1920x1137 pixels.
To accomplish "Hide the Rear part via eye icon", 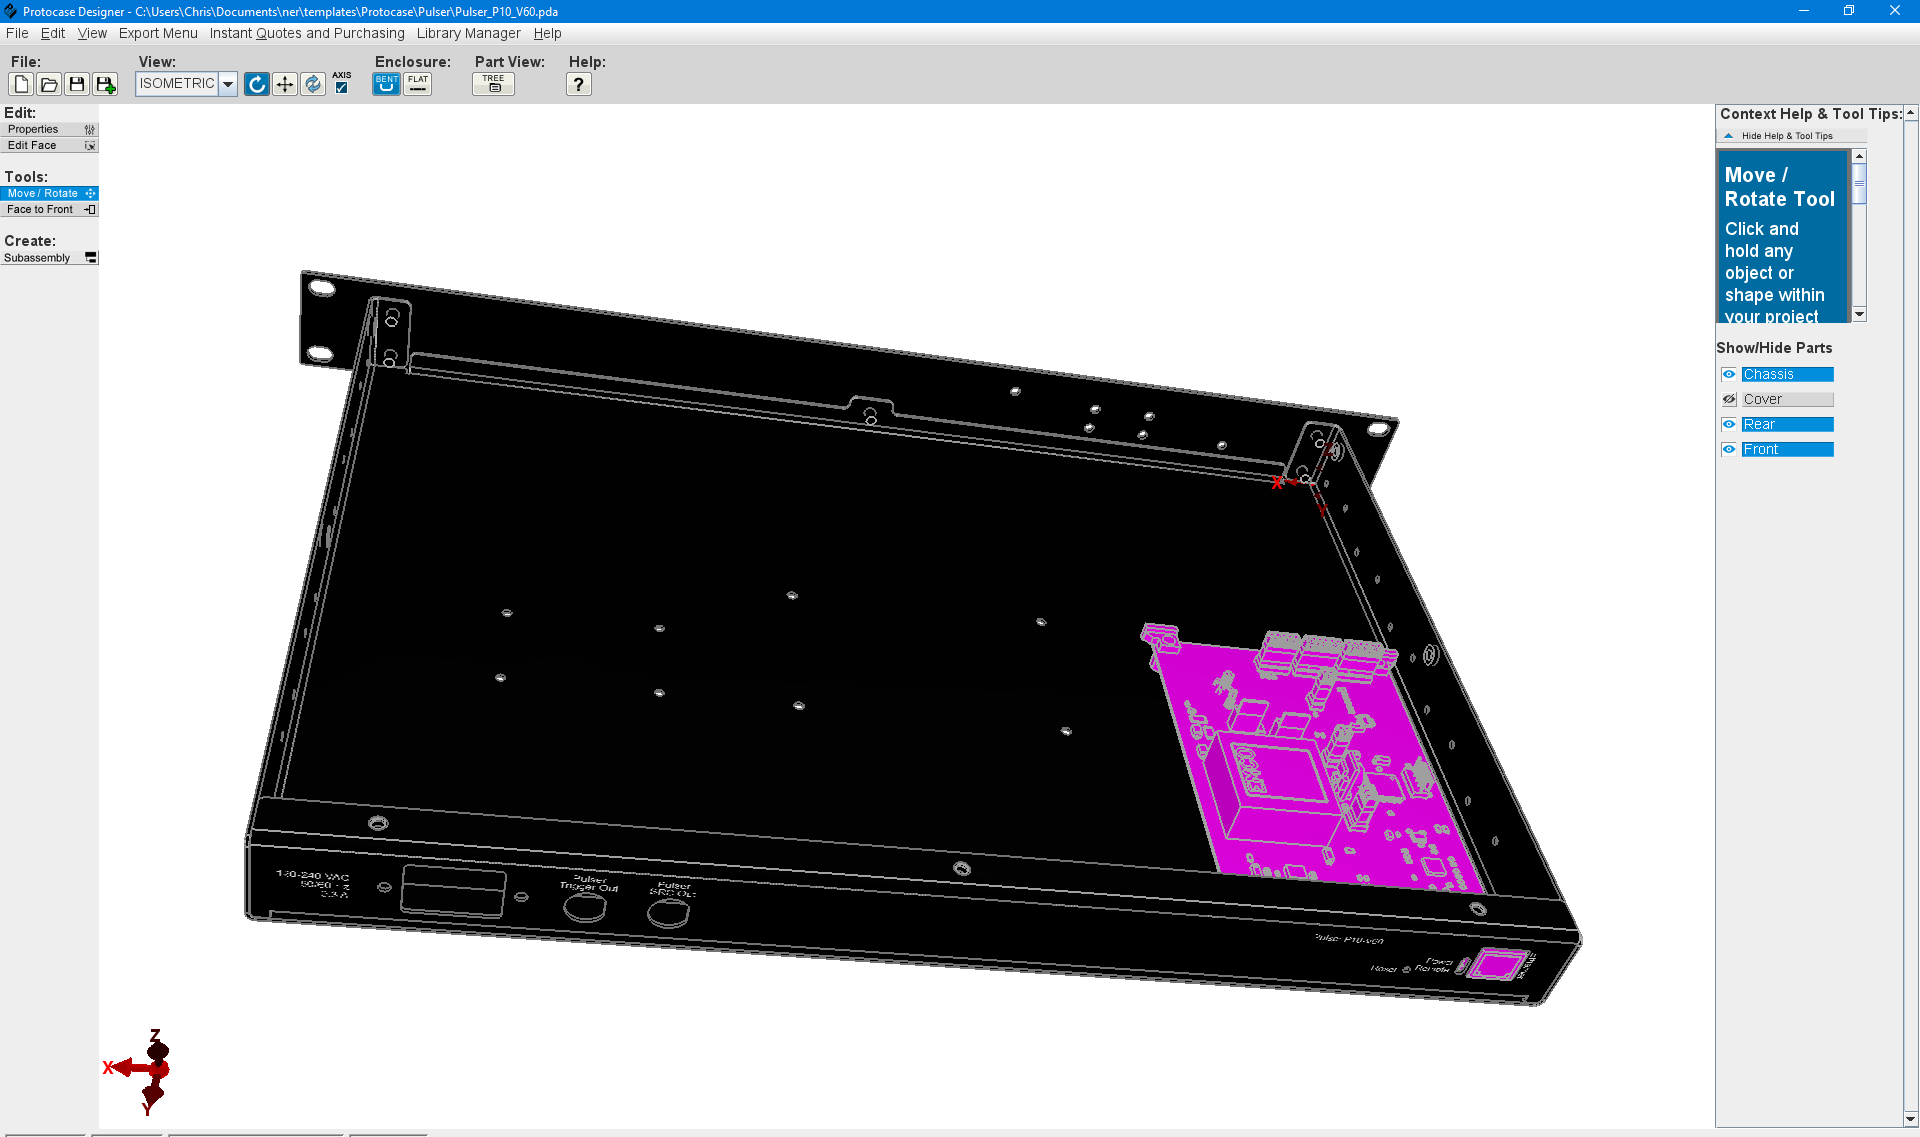I will pos(1729,424).
